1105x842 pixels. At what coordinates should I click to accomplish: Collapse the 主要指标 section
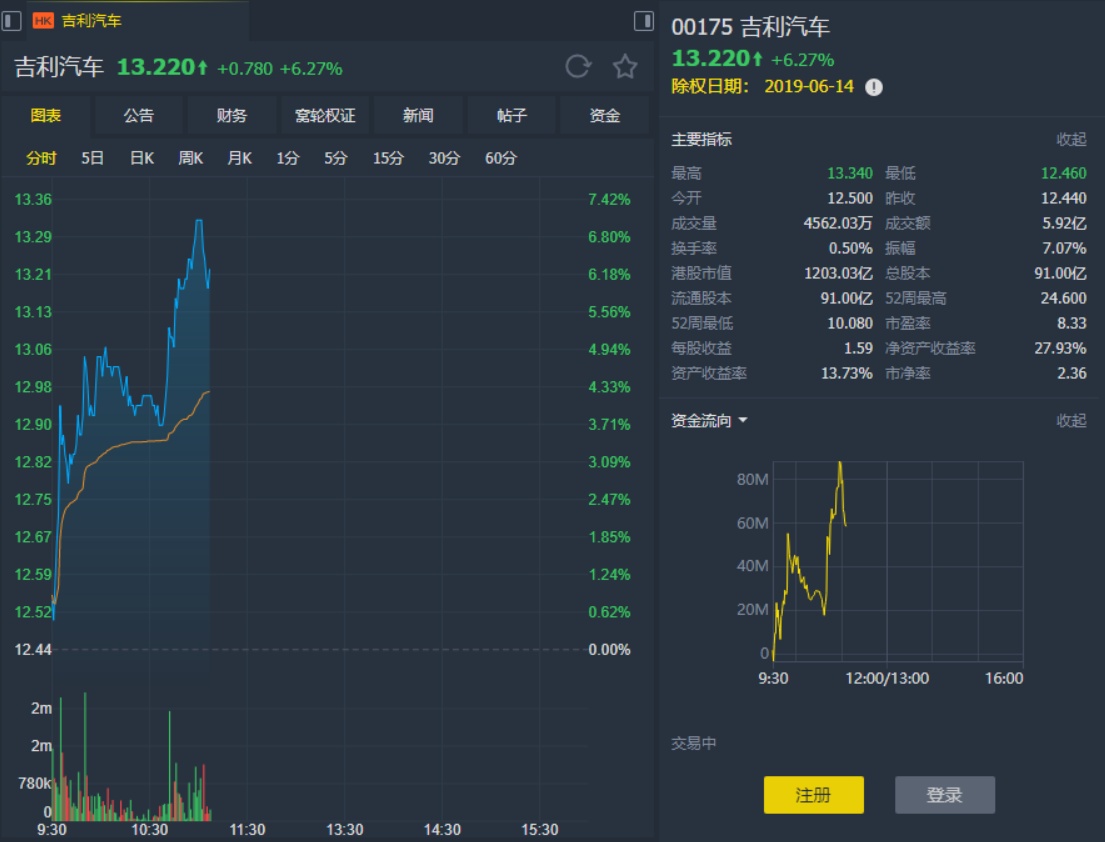click(1071, 139)
